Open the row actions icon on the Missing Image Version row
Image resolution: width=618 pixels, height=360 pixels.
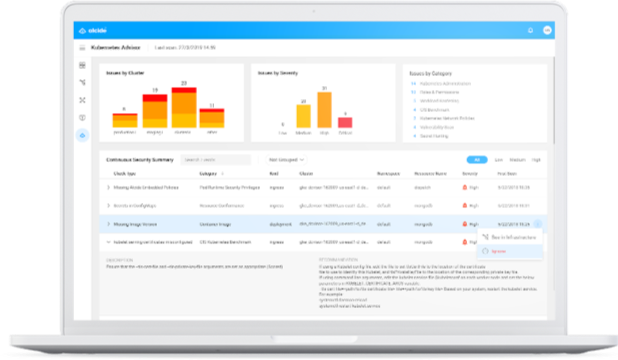pyautogui.click(x=538, y=224)
